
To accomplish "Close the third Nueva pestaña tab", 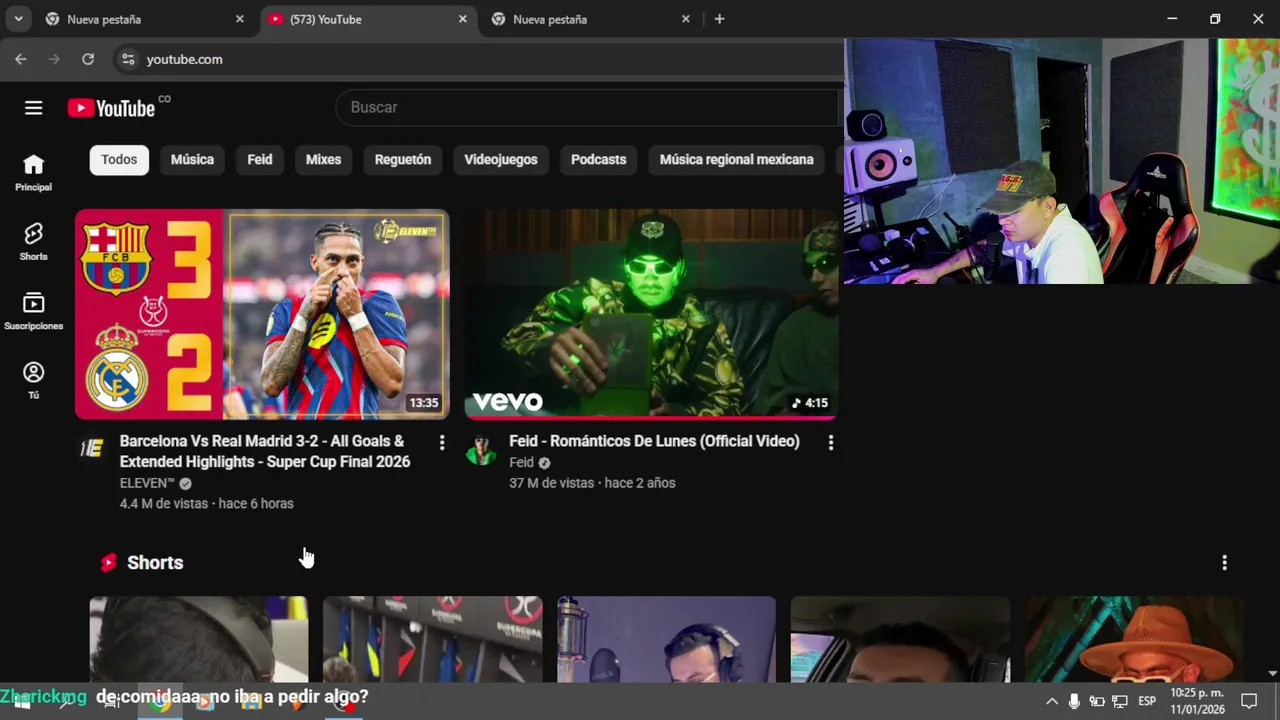I will point(686,19).
